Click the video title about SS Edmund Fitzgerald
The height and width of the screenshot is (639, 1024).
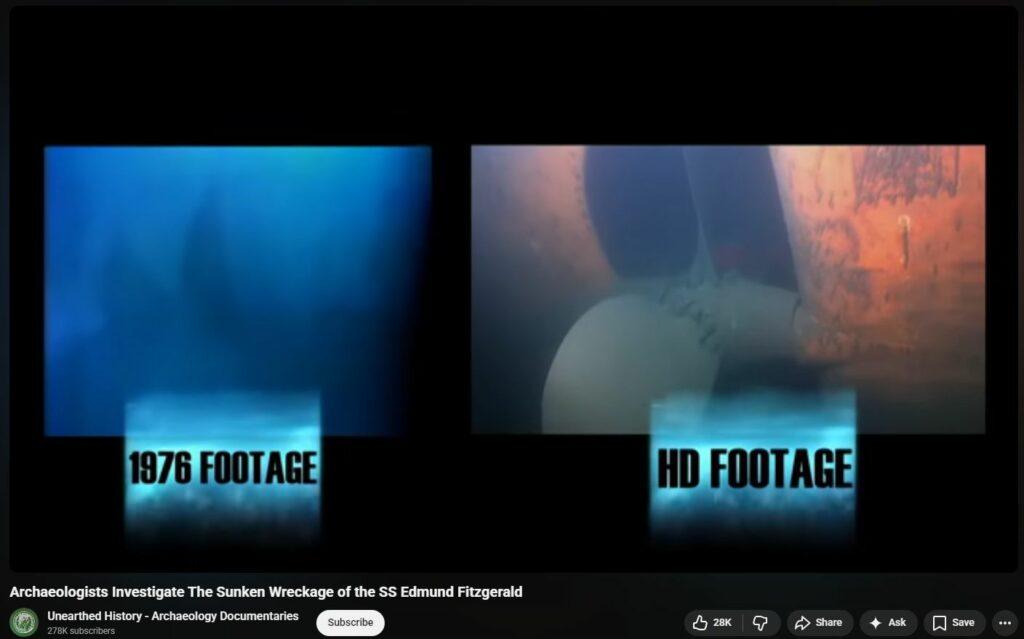266,592
